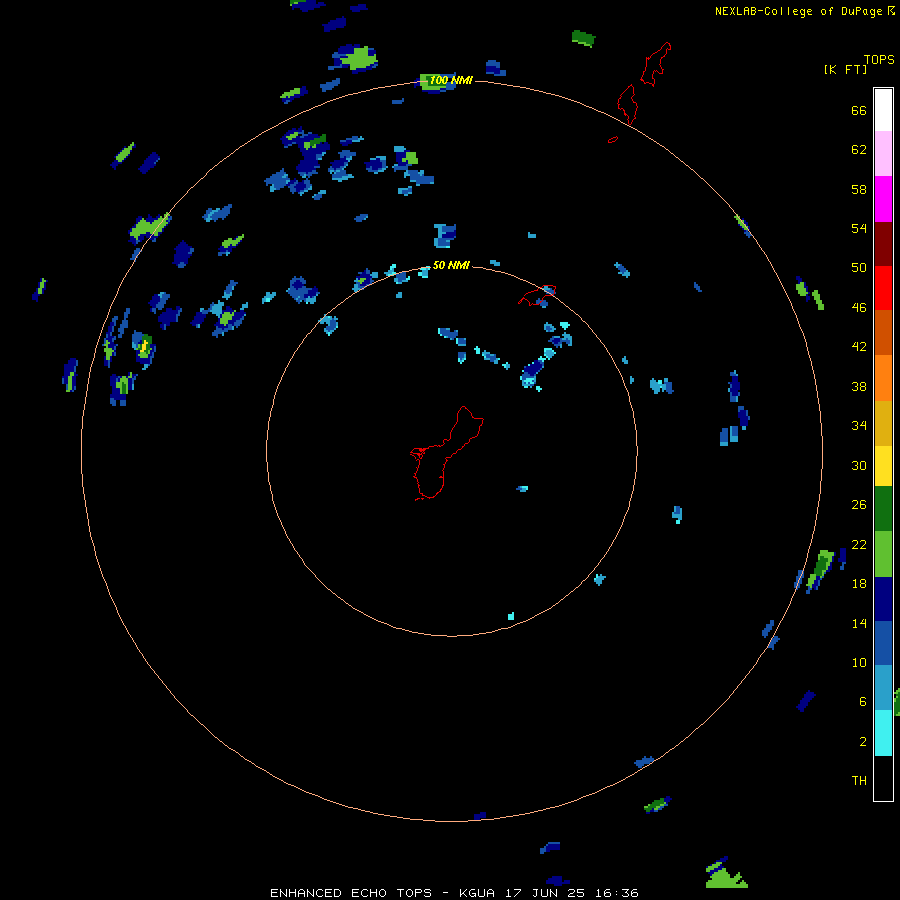Click the bright red legend swatch
900x900 pixels.
[x=883, y=288]
